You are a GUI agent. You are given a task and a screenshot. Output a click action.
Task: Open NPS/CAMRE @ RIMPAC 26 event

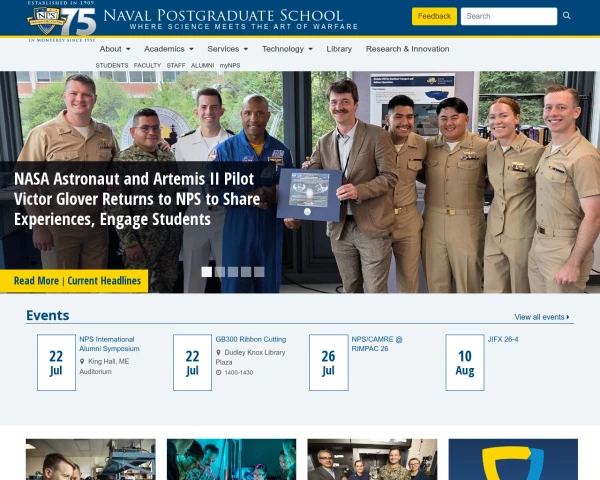[377, 344]
